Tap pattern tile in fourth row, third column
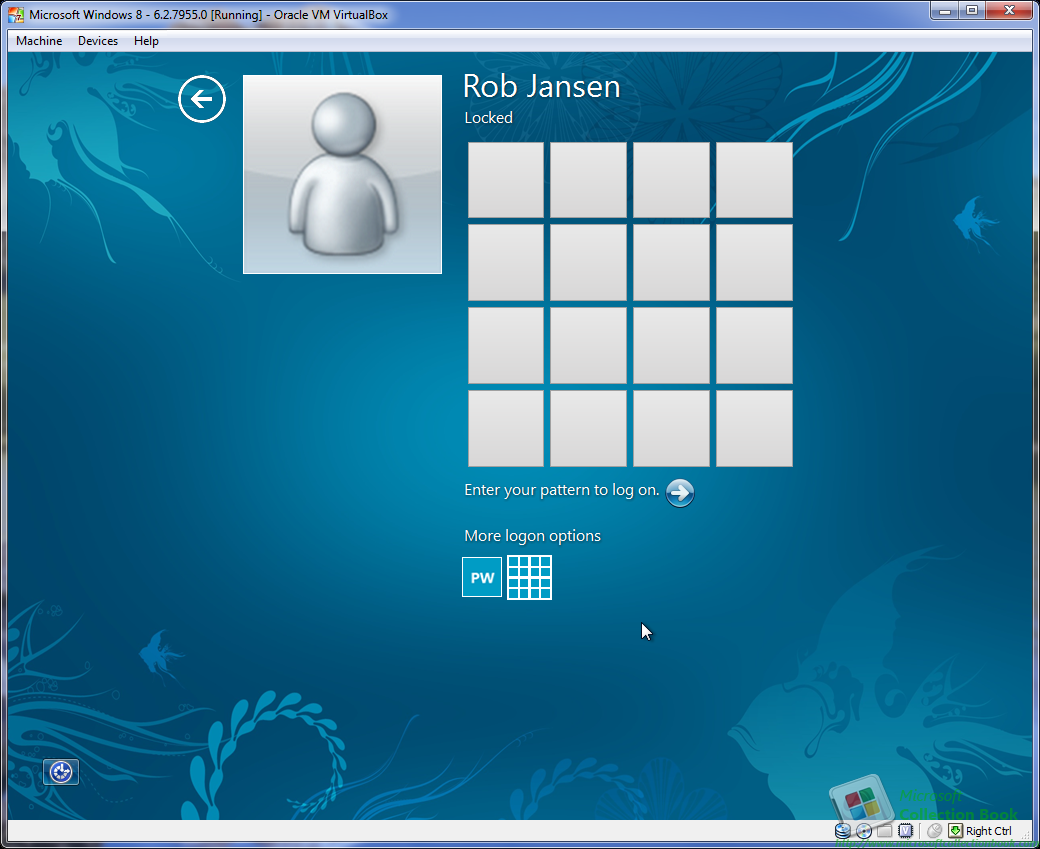This screenshot has width=1040, height=849. [671, 428]
